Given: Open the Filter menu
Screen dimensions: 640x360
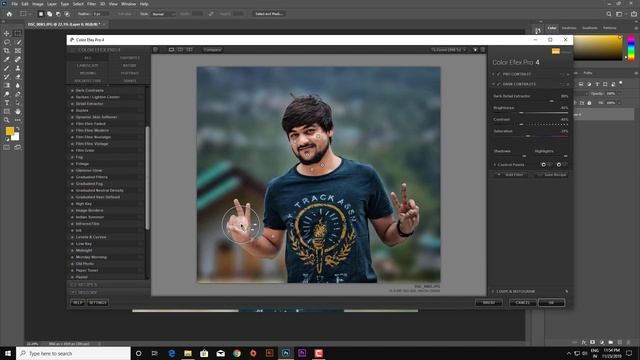Looking at the screenshot, I should (x=91, y=4).
